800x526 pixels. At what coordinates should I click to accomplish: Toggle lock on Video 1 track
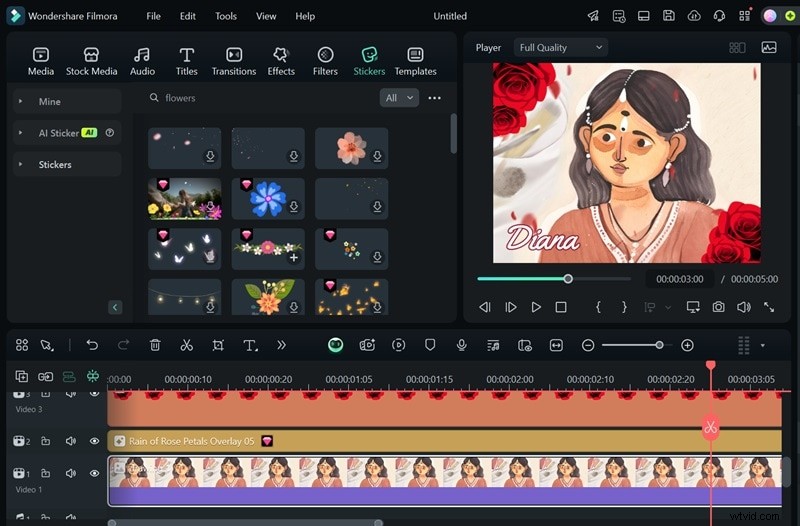coord(45,473)
